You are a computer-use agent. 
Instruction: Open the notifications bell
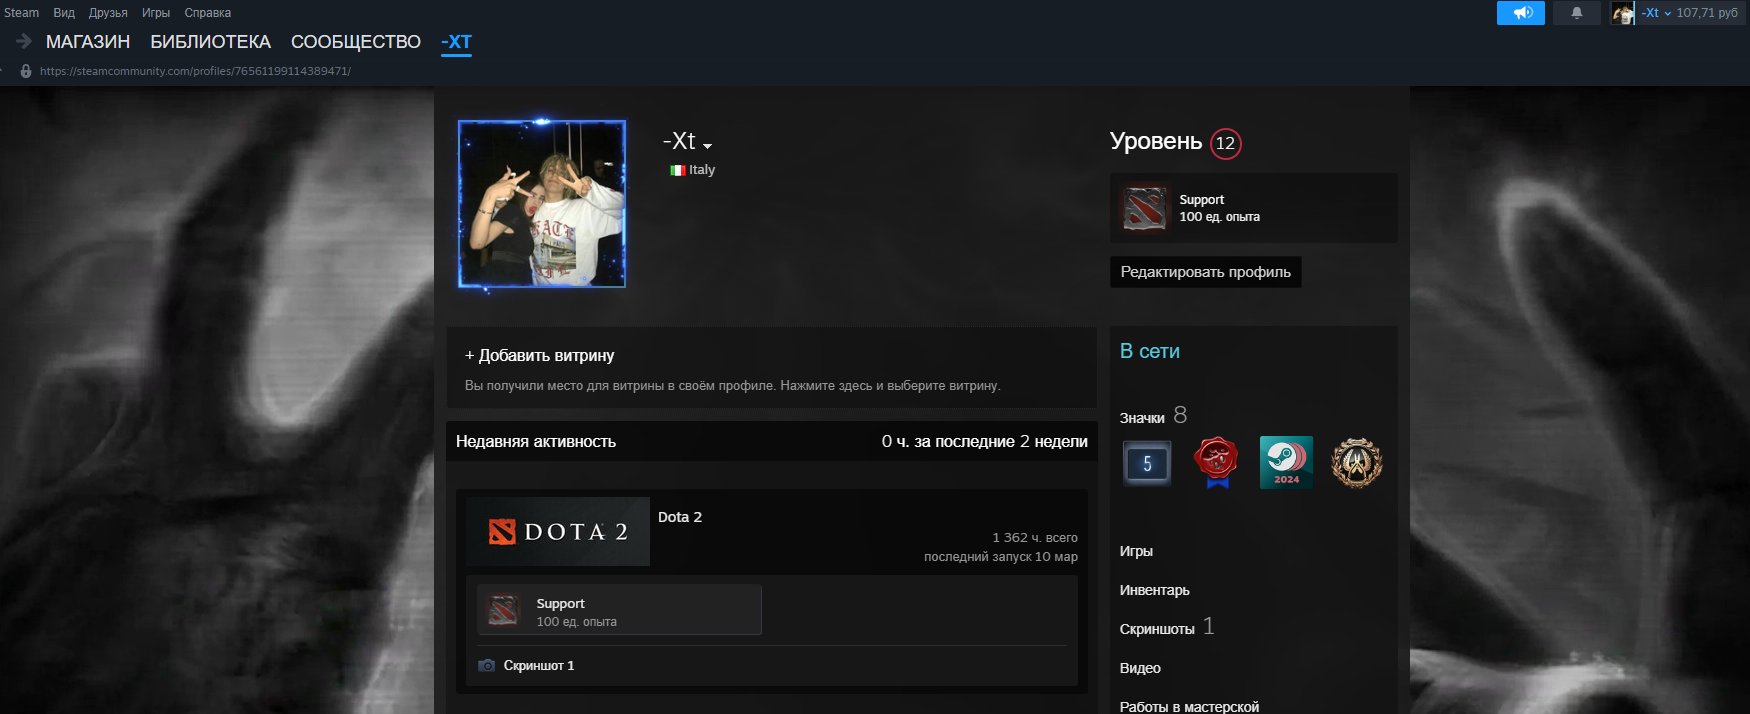coord(1577,13)
